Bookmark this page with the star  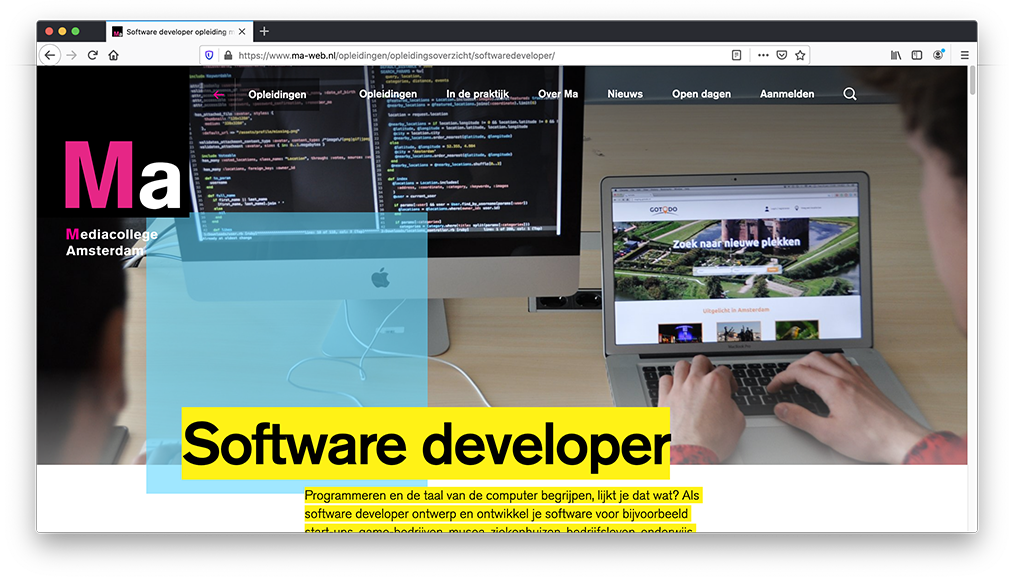(800, 55)
